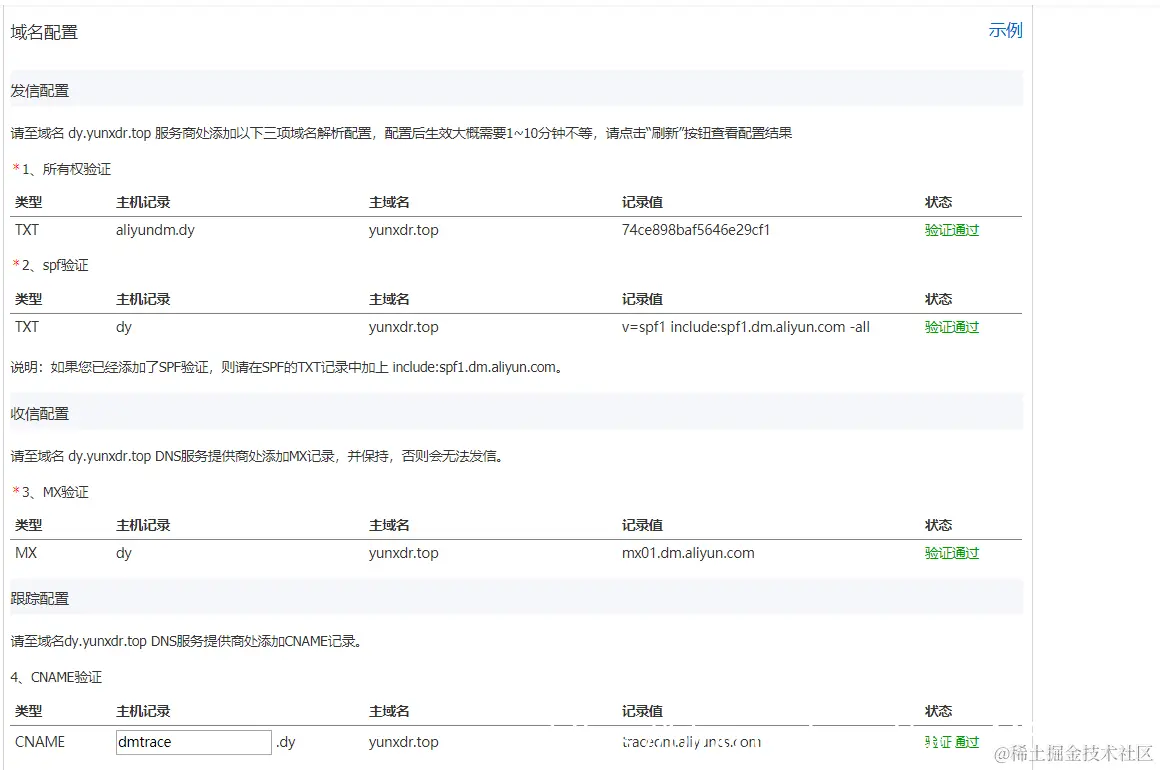The image size is (1160, 770).
Task: Click the mx01.dm.aliyun.com record value
Action: pyautogui.click(x=688, y=553)
